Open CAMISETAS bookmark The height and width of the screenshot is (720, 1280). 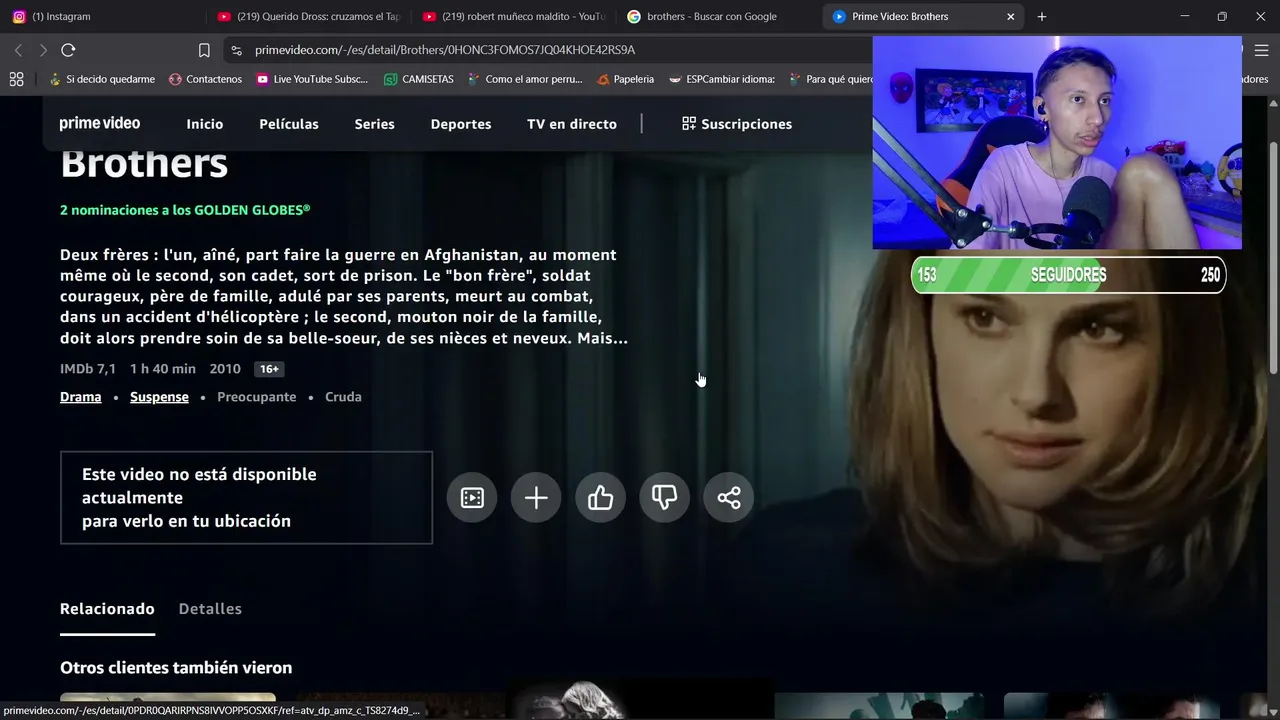point(419,79)
